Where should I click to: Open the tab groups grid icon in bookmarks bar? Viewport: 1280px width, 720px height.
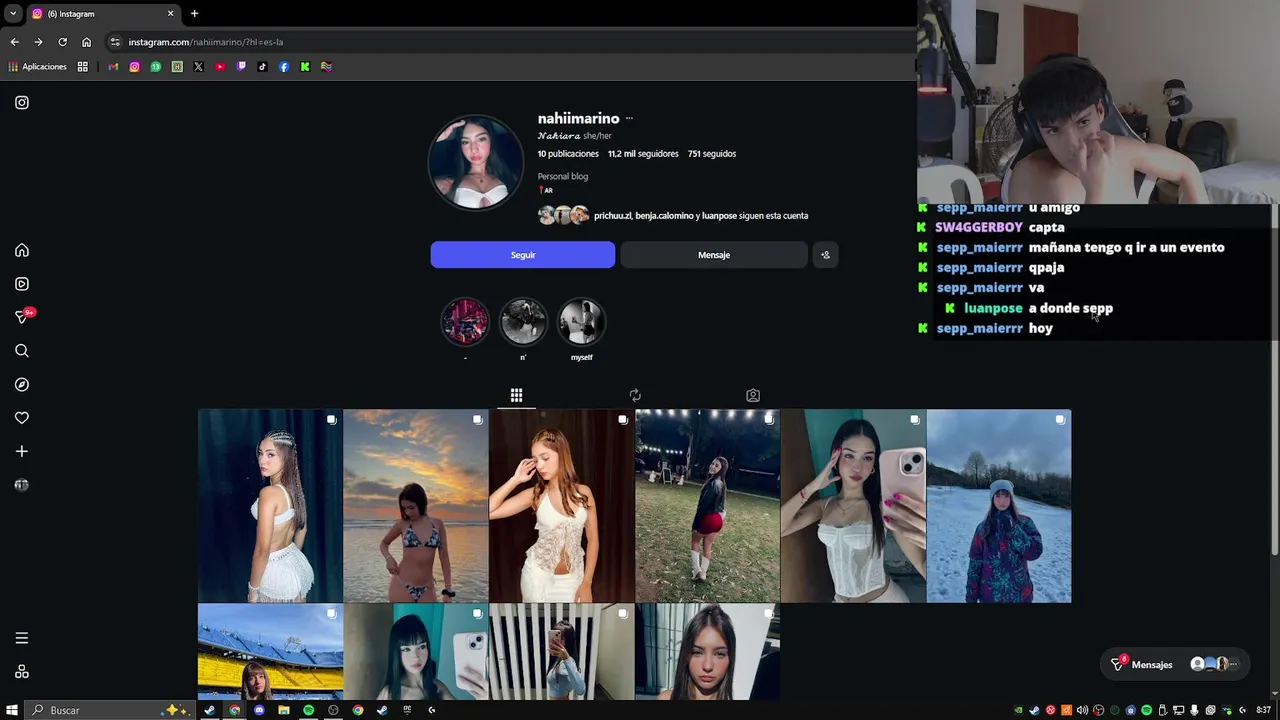point(83,67)
